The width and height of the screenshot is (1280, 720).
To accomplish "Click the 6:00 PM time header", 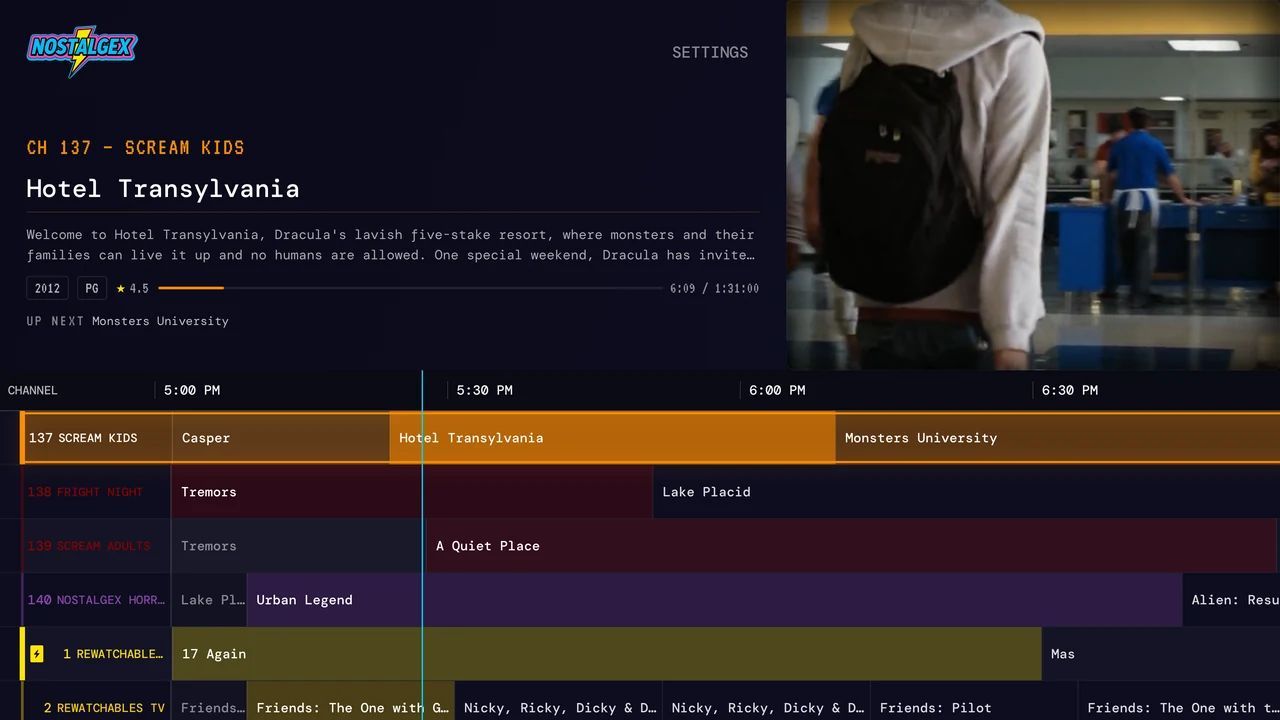I will tap(777, 390).
